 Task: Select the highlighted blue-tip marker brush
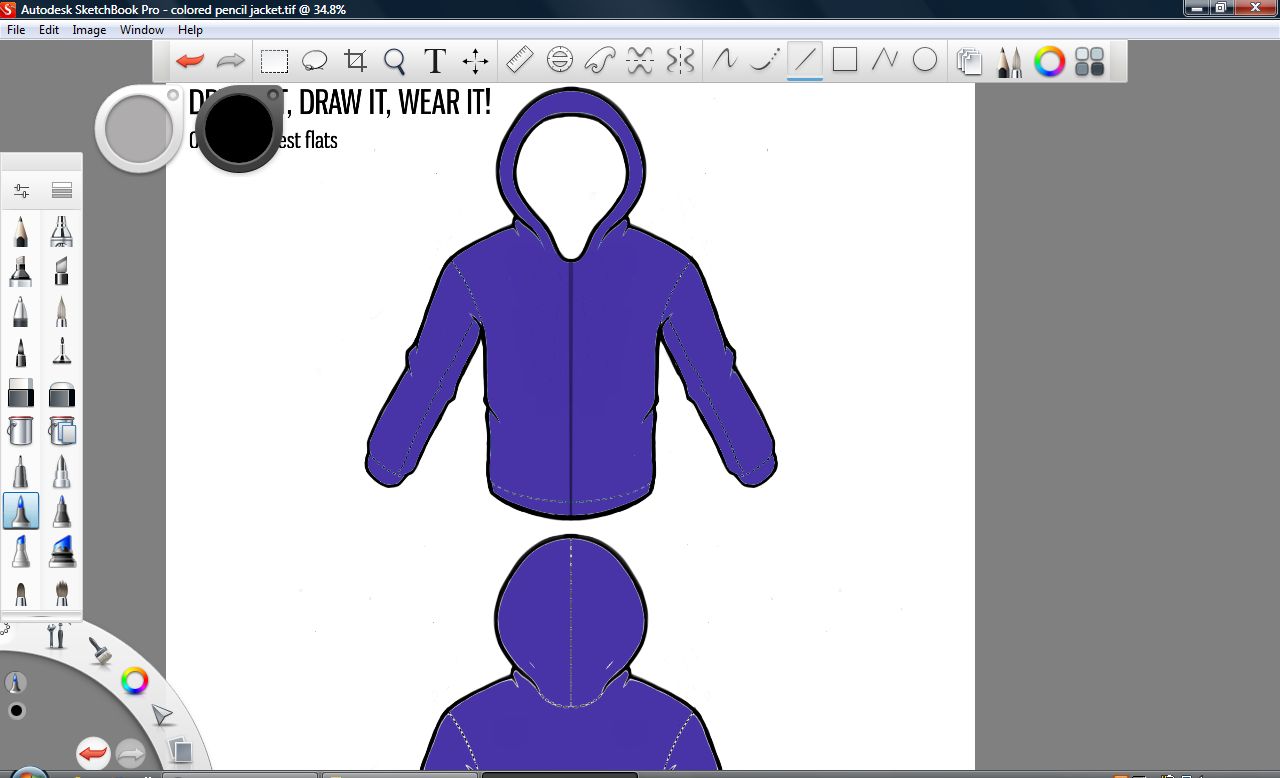21,511
